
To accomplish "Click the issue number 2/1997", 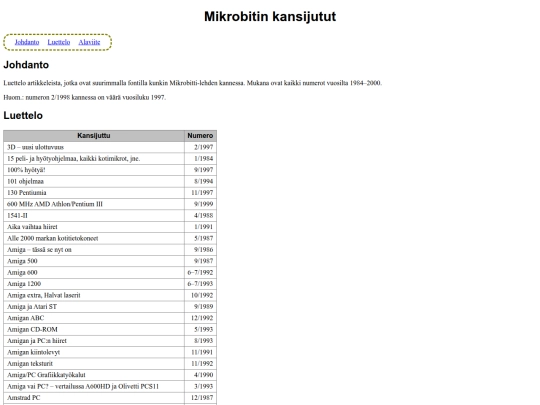I will pyautogui.click(x=203, y=147).
